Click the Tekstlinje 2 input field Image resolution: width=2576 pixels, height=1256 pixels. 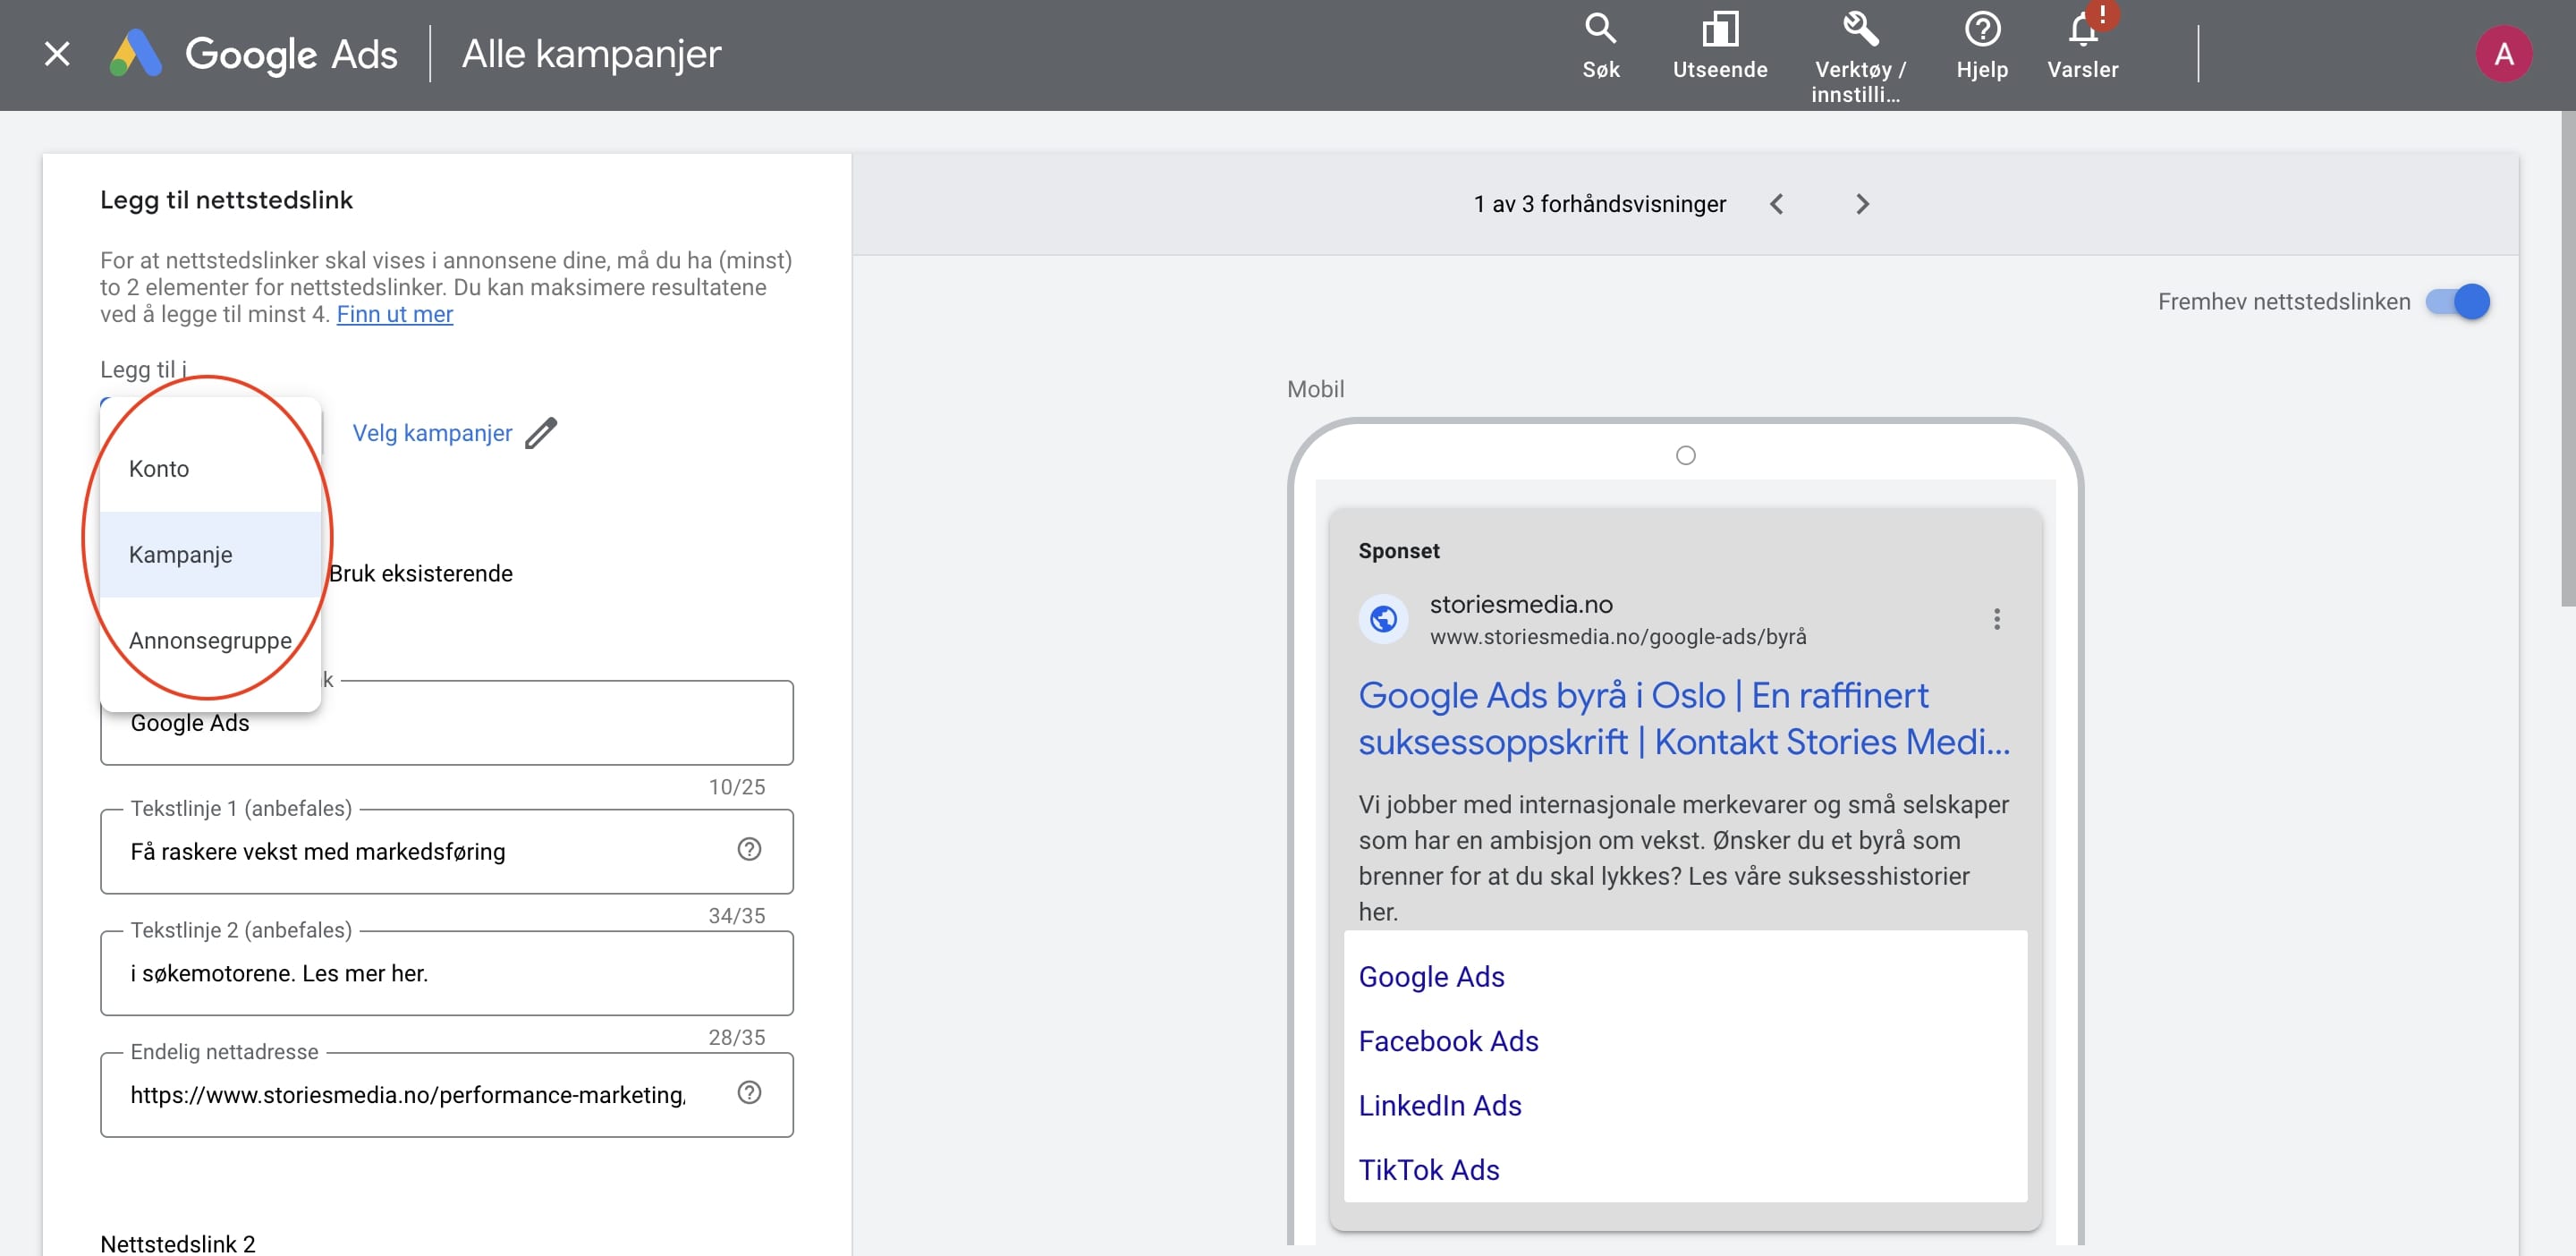(446, 973)
